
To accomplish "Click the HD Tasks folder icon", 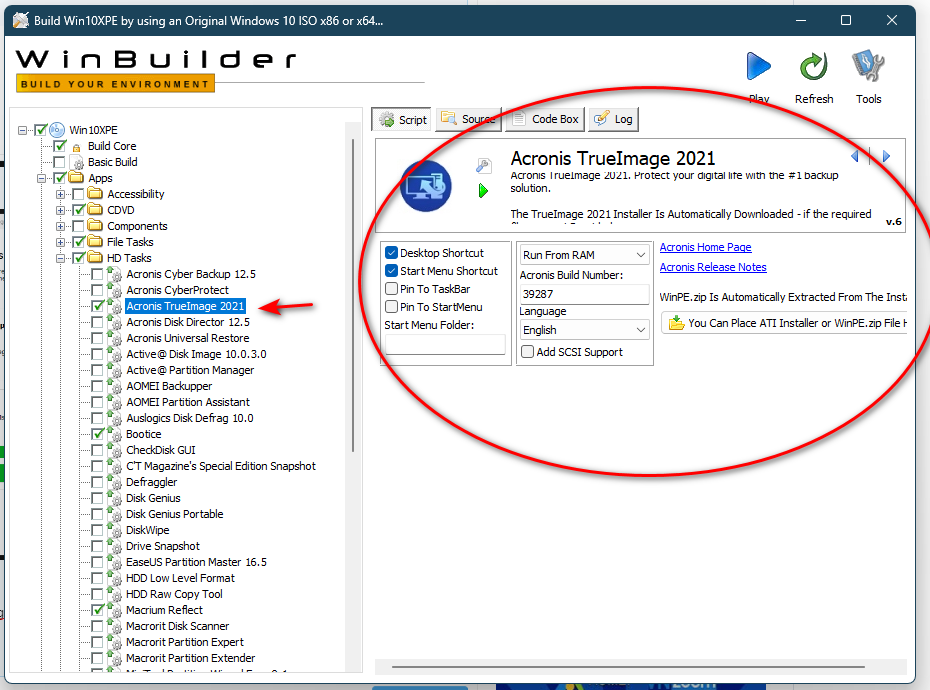I will click(95, 257).
